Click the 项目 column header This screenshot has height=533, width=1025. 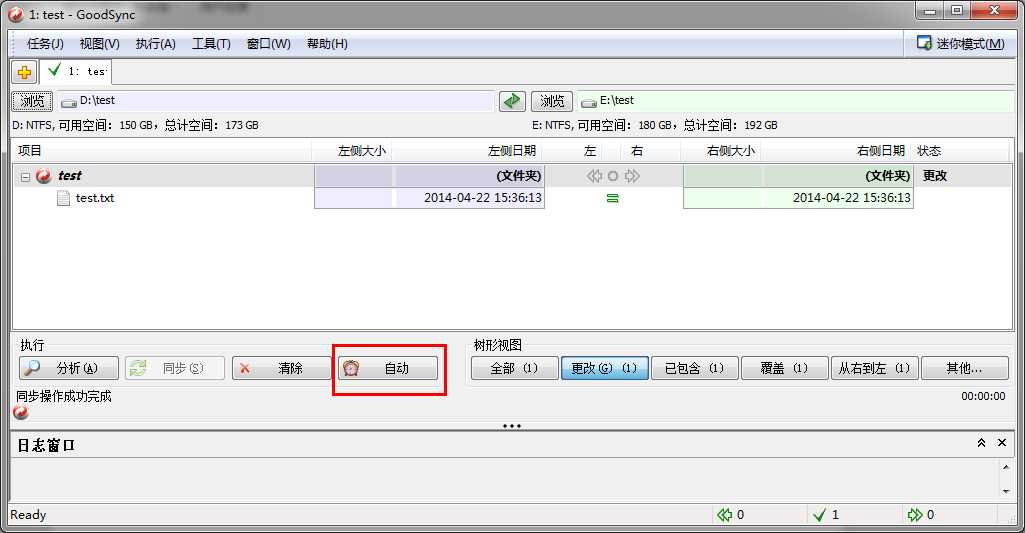[162, 151]
